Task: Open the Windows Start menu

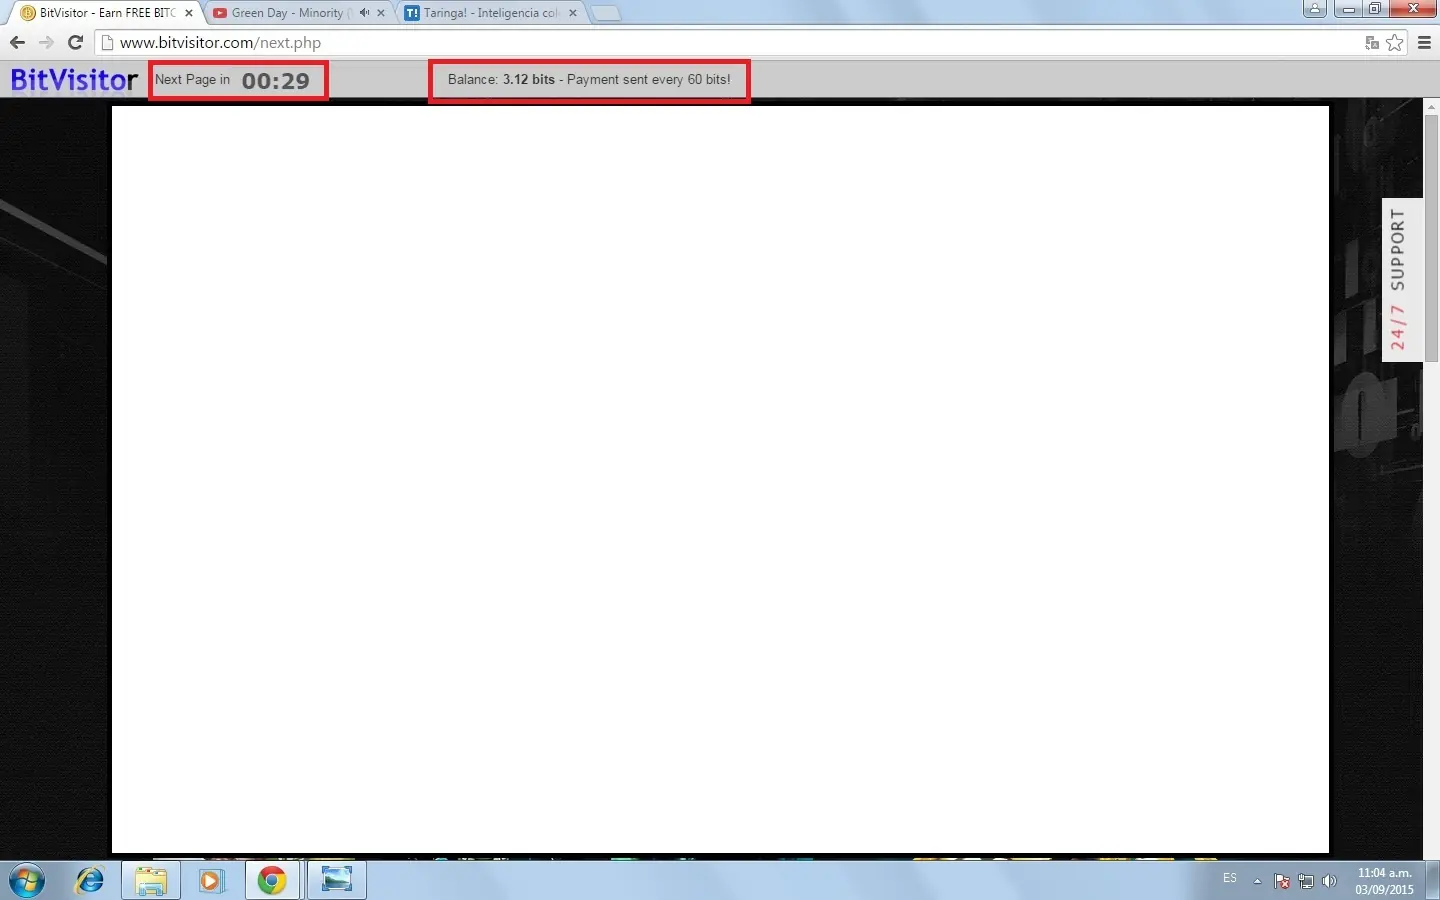Action: tap(27, 881)
